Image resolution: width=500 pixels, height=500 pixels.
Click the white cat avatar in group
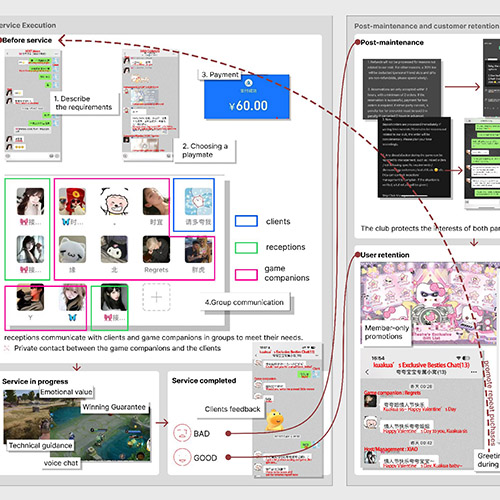pyautogui.click(x=72, y=249)
